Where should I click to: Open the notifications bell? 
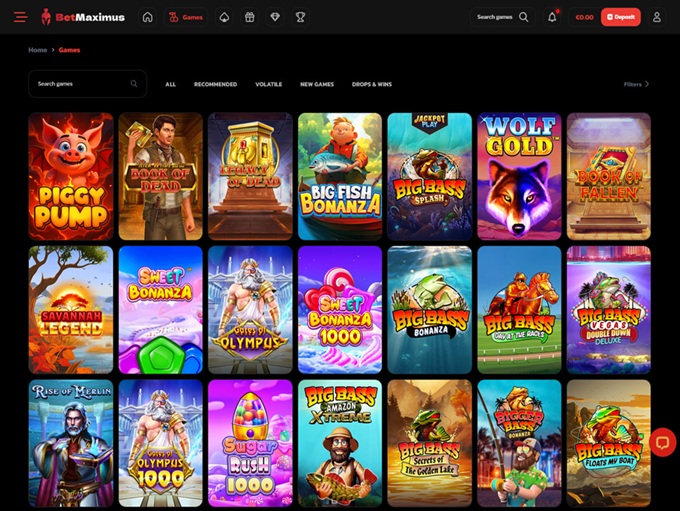point(553,17)
